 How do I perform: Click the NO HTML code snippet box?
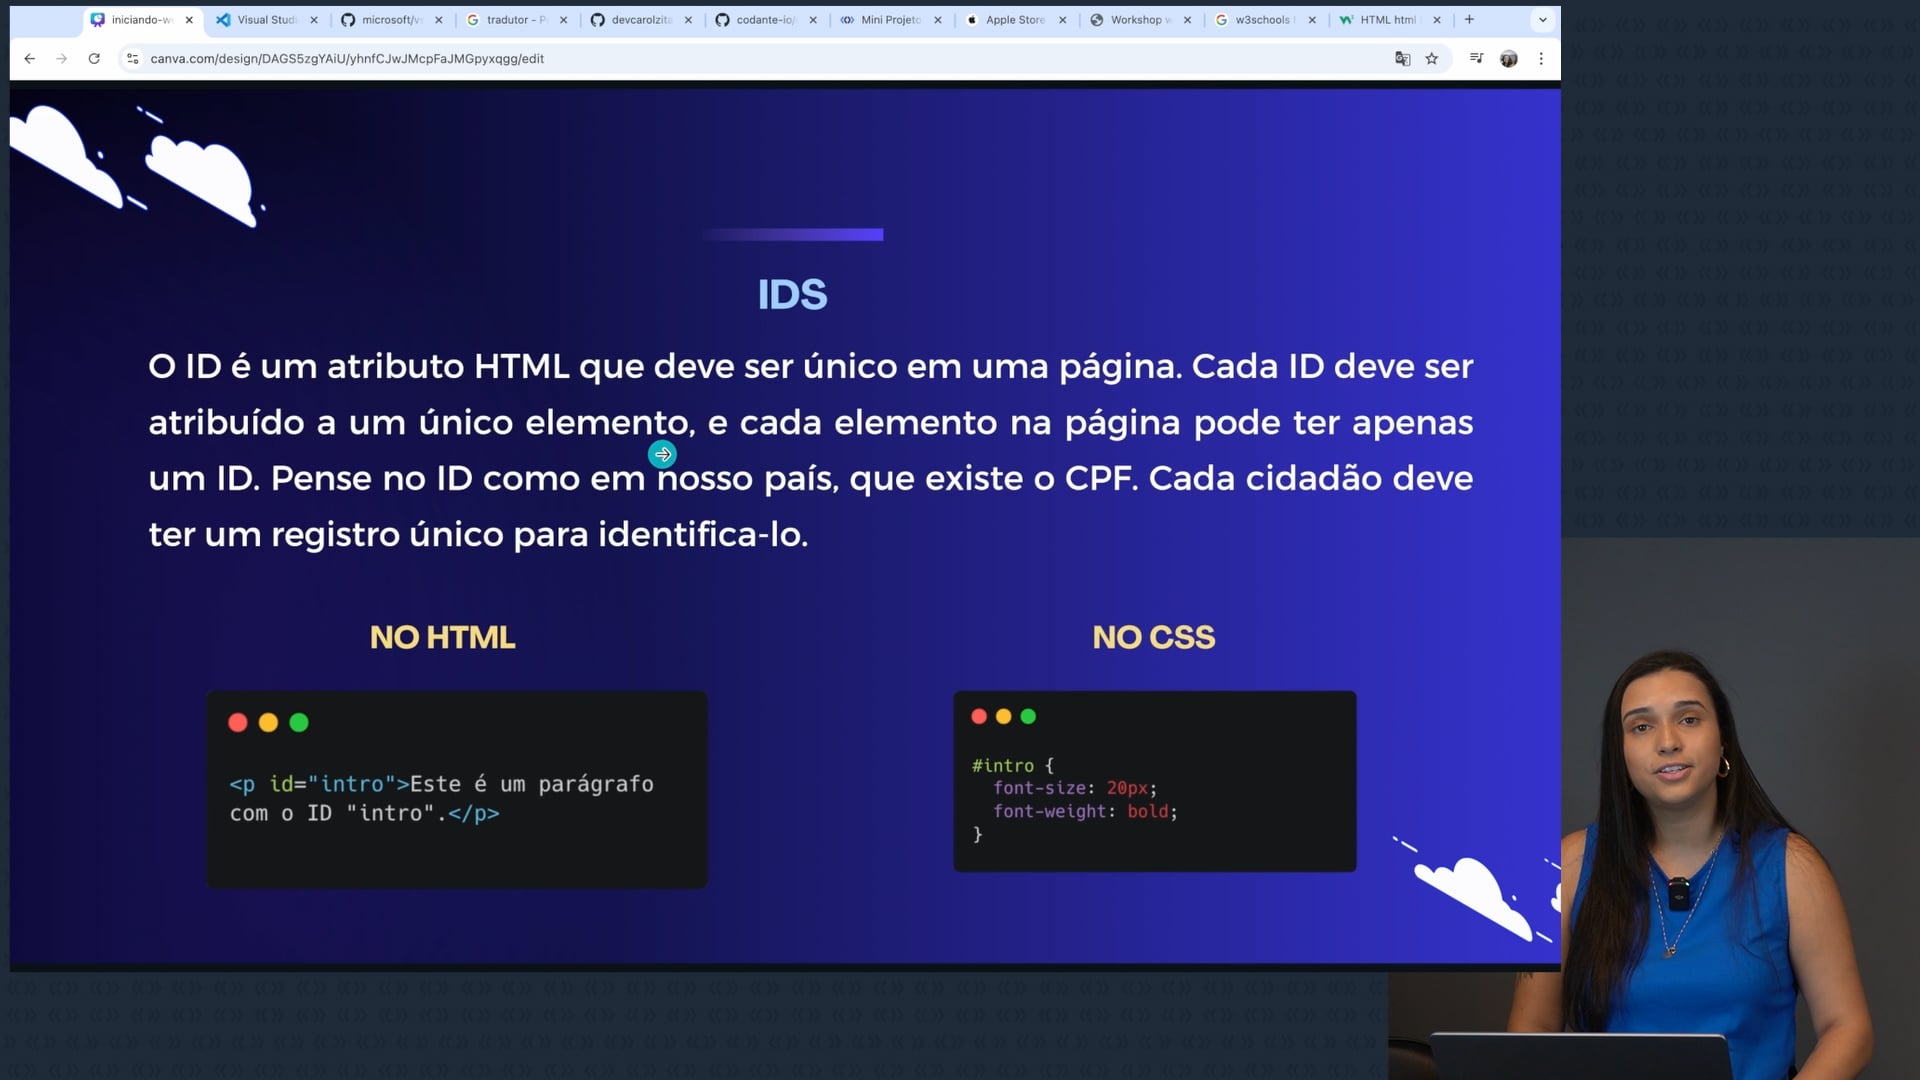[457, 789]
